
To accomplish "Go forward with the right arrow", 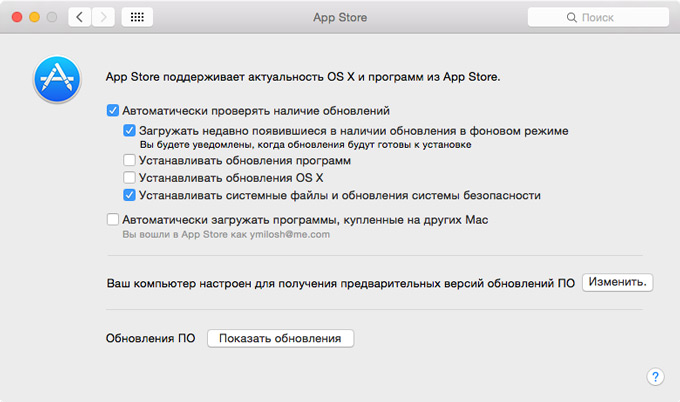I will tap(101, 17).
